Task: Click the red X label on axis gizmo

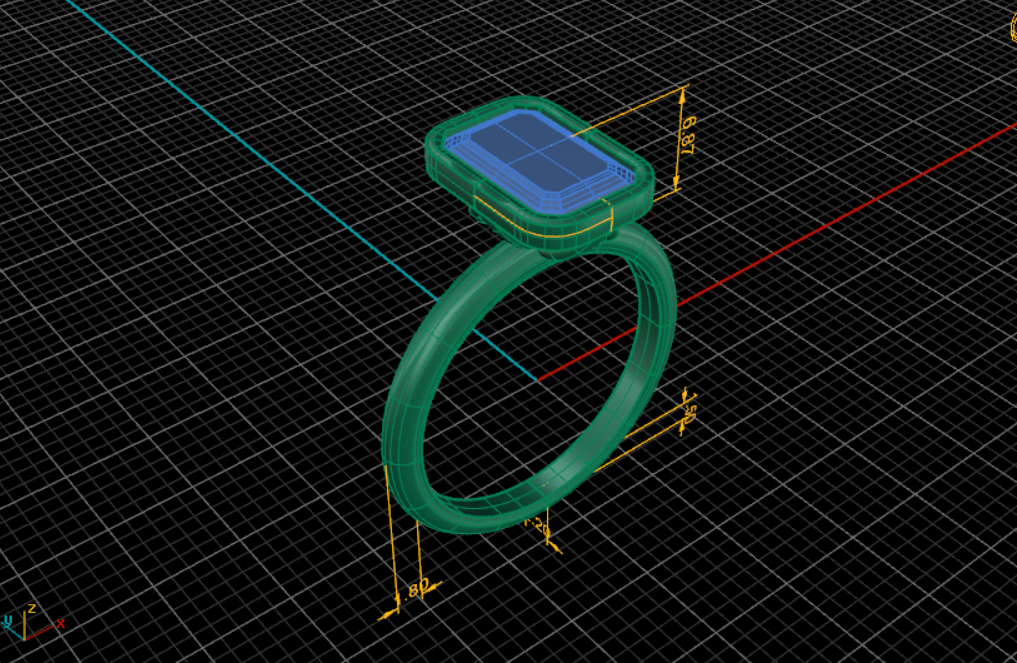Action: [60, 624]
